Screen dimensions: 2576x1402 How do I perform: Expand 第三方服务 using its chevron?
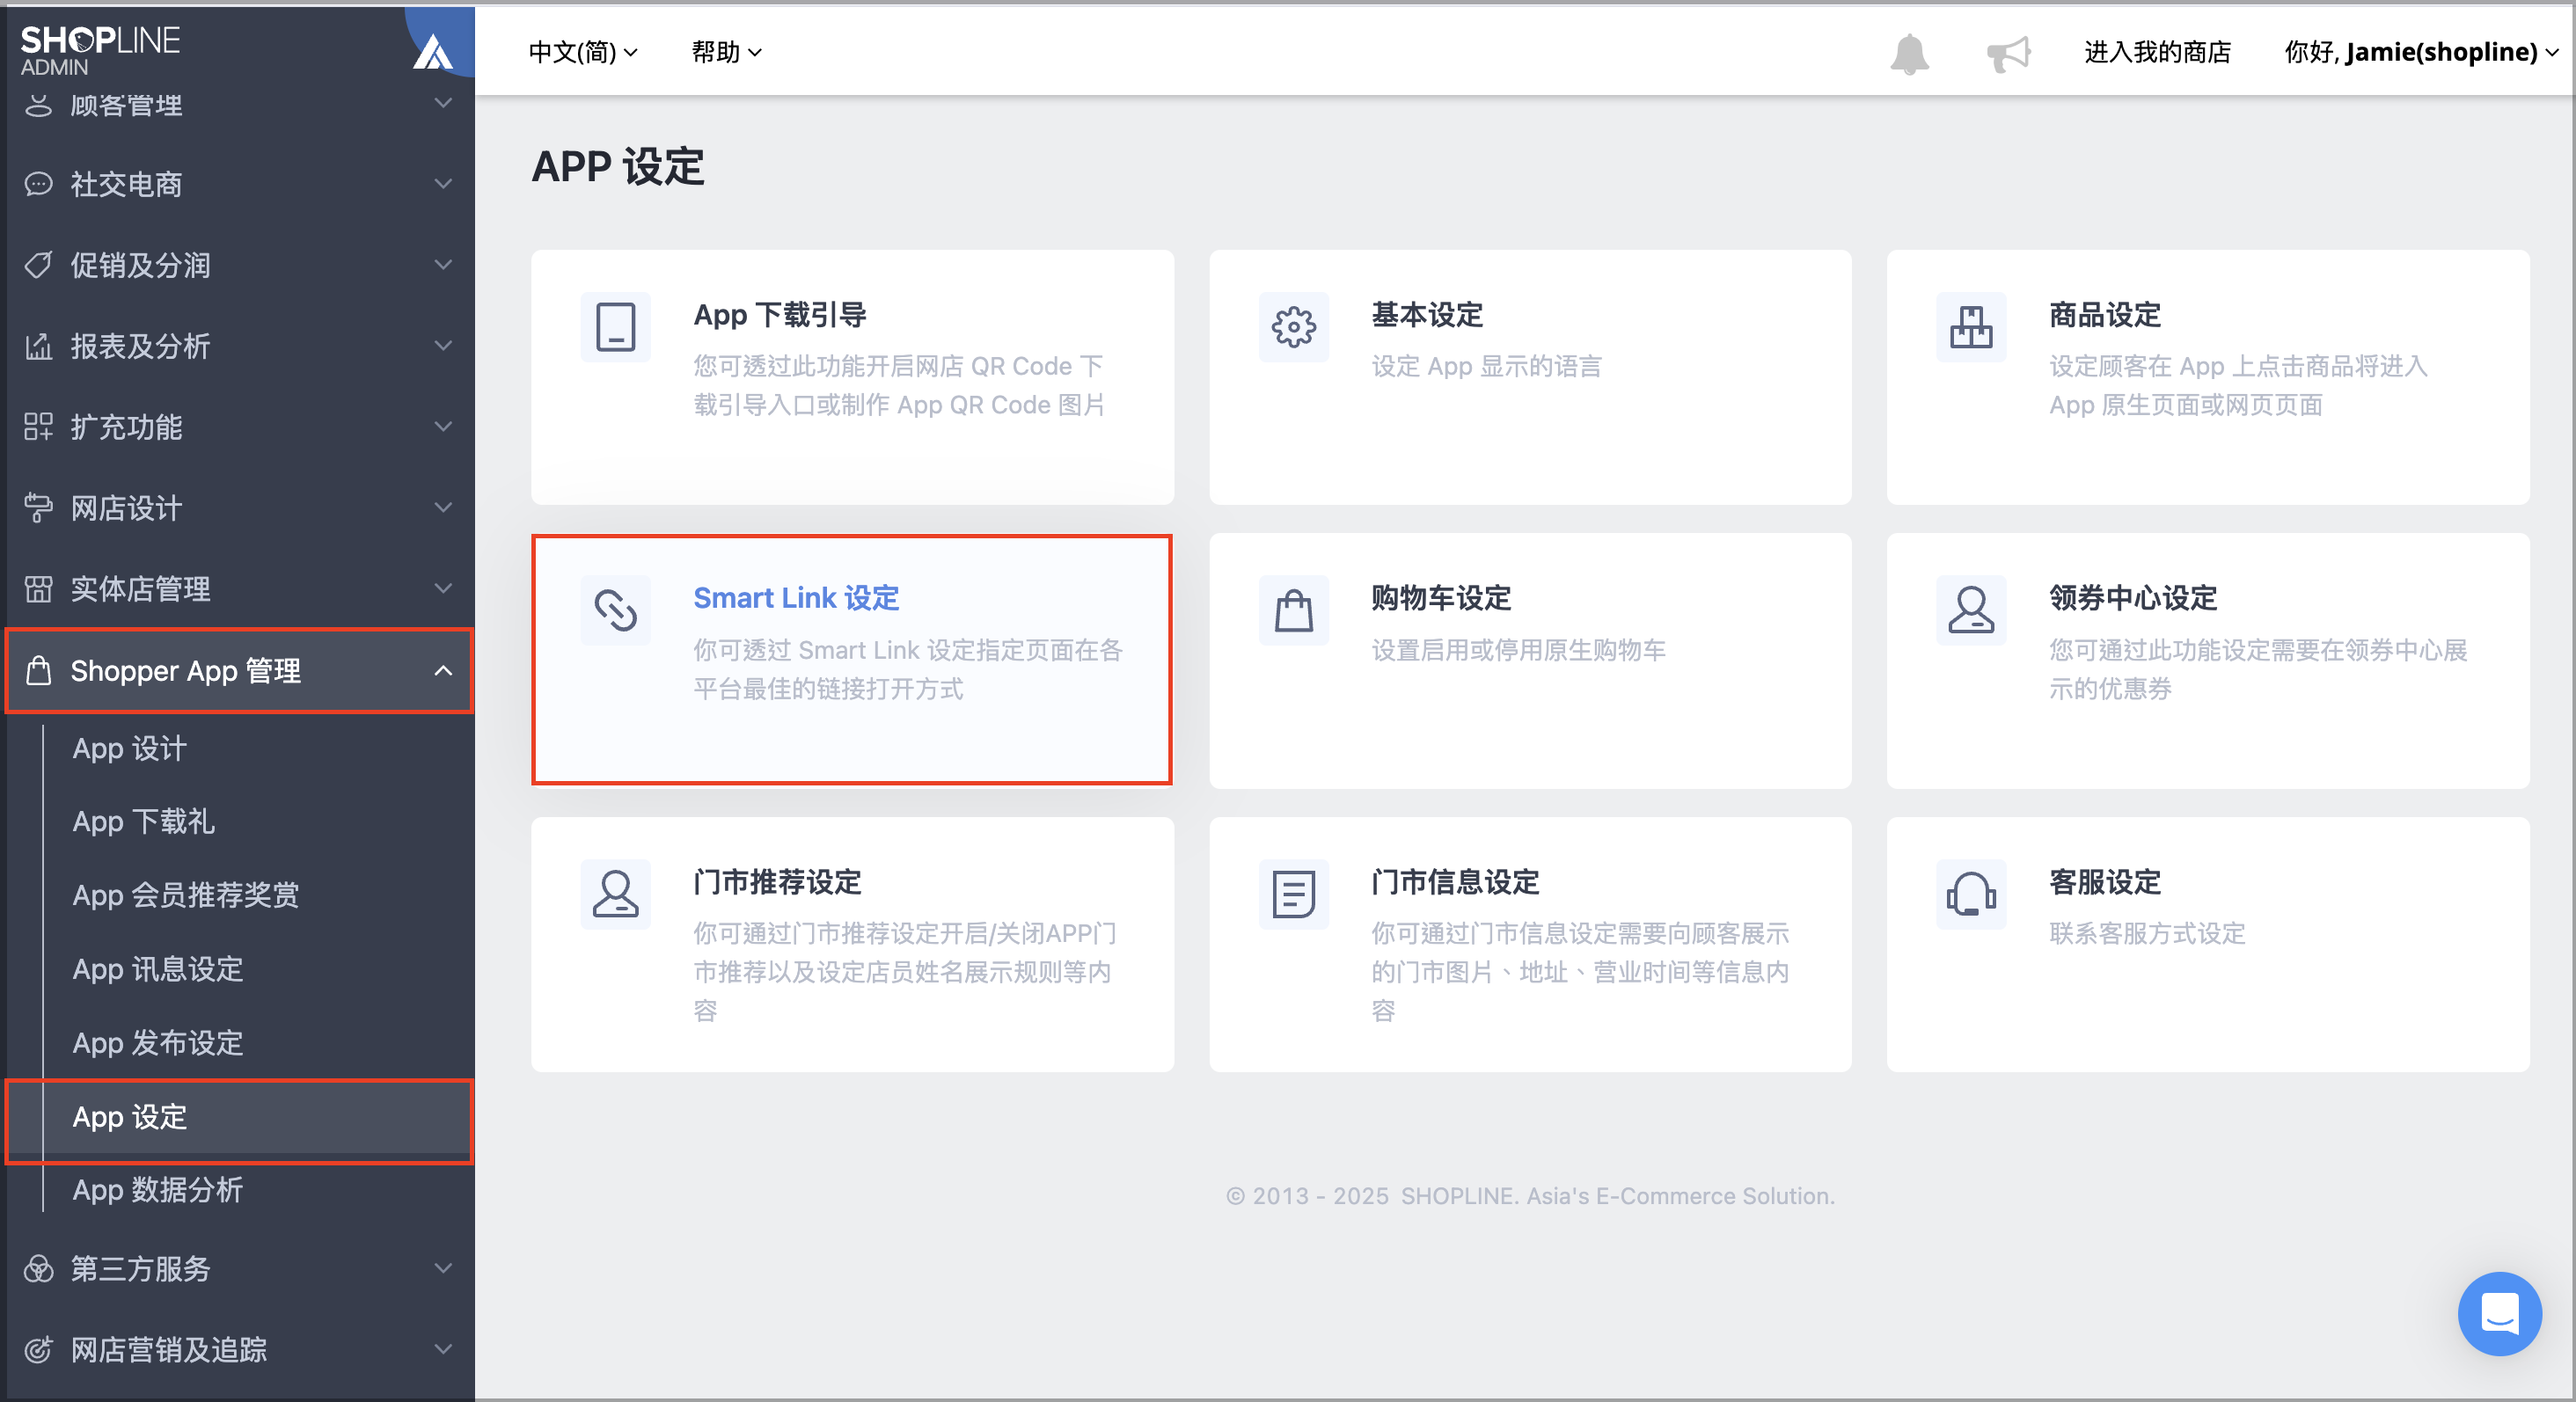click(x=443, y=1269)
